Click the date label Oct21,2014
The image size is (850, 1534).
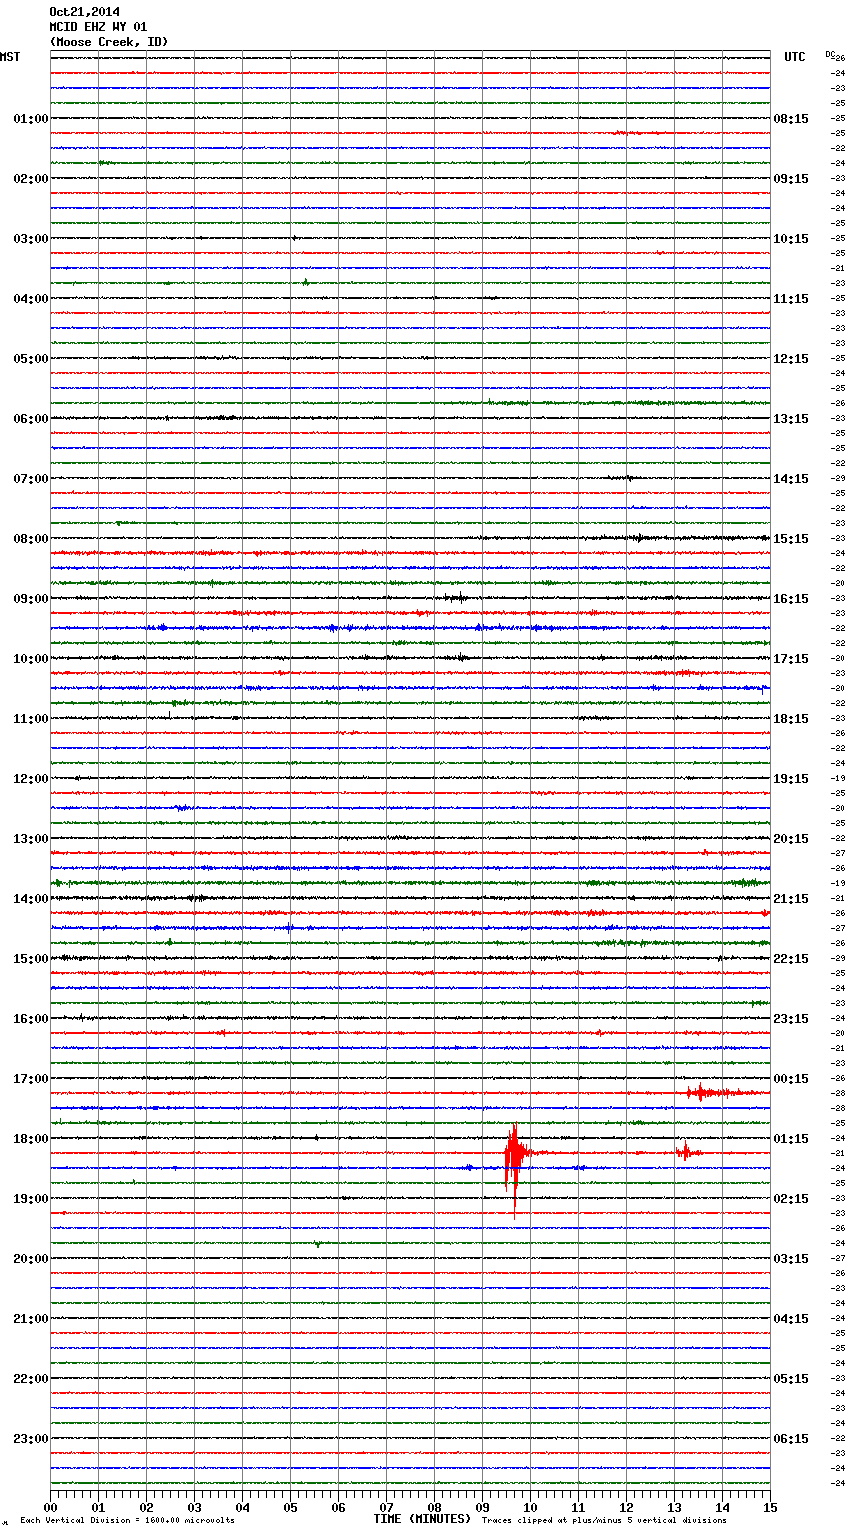point(84,12)
